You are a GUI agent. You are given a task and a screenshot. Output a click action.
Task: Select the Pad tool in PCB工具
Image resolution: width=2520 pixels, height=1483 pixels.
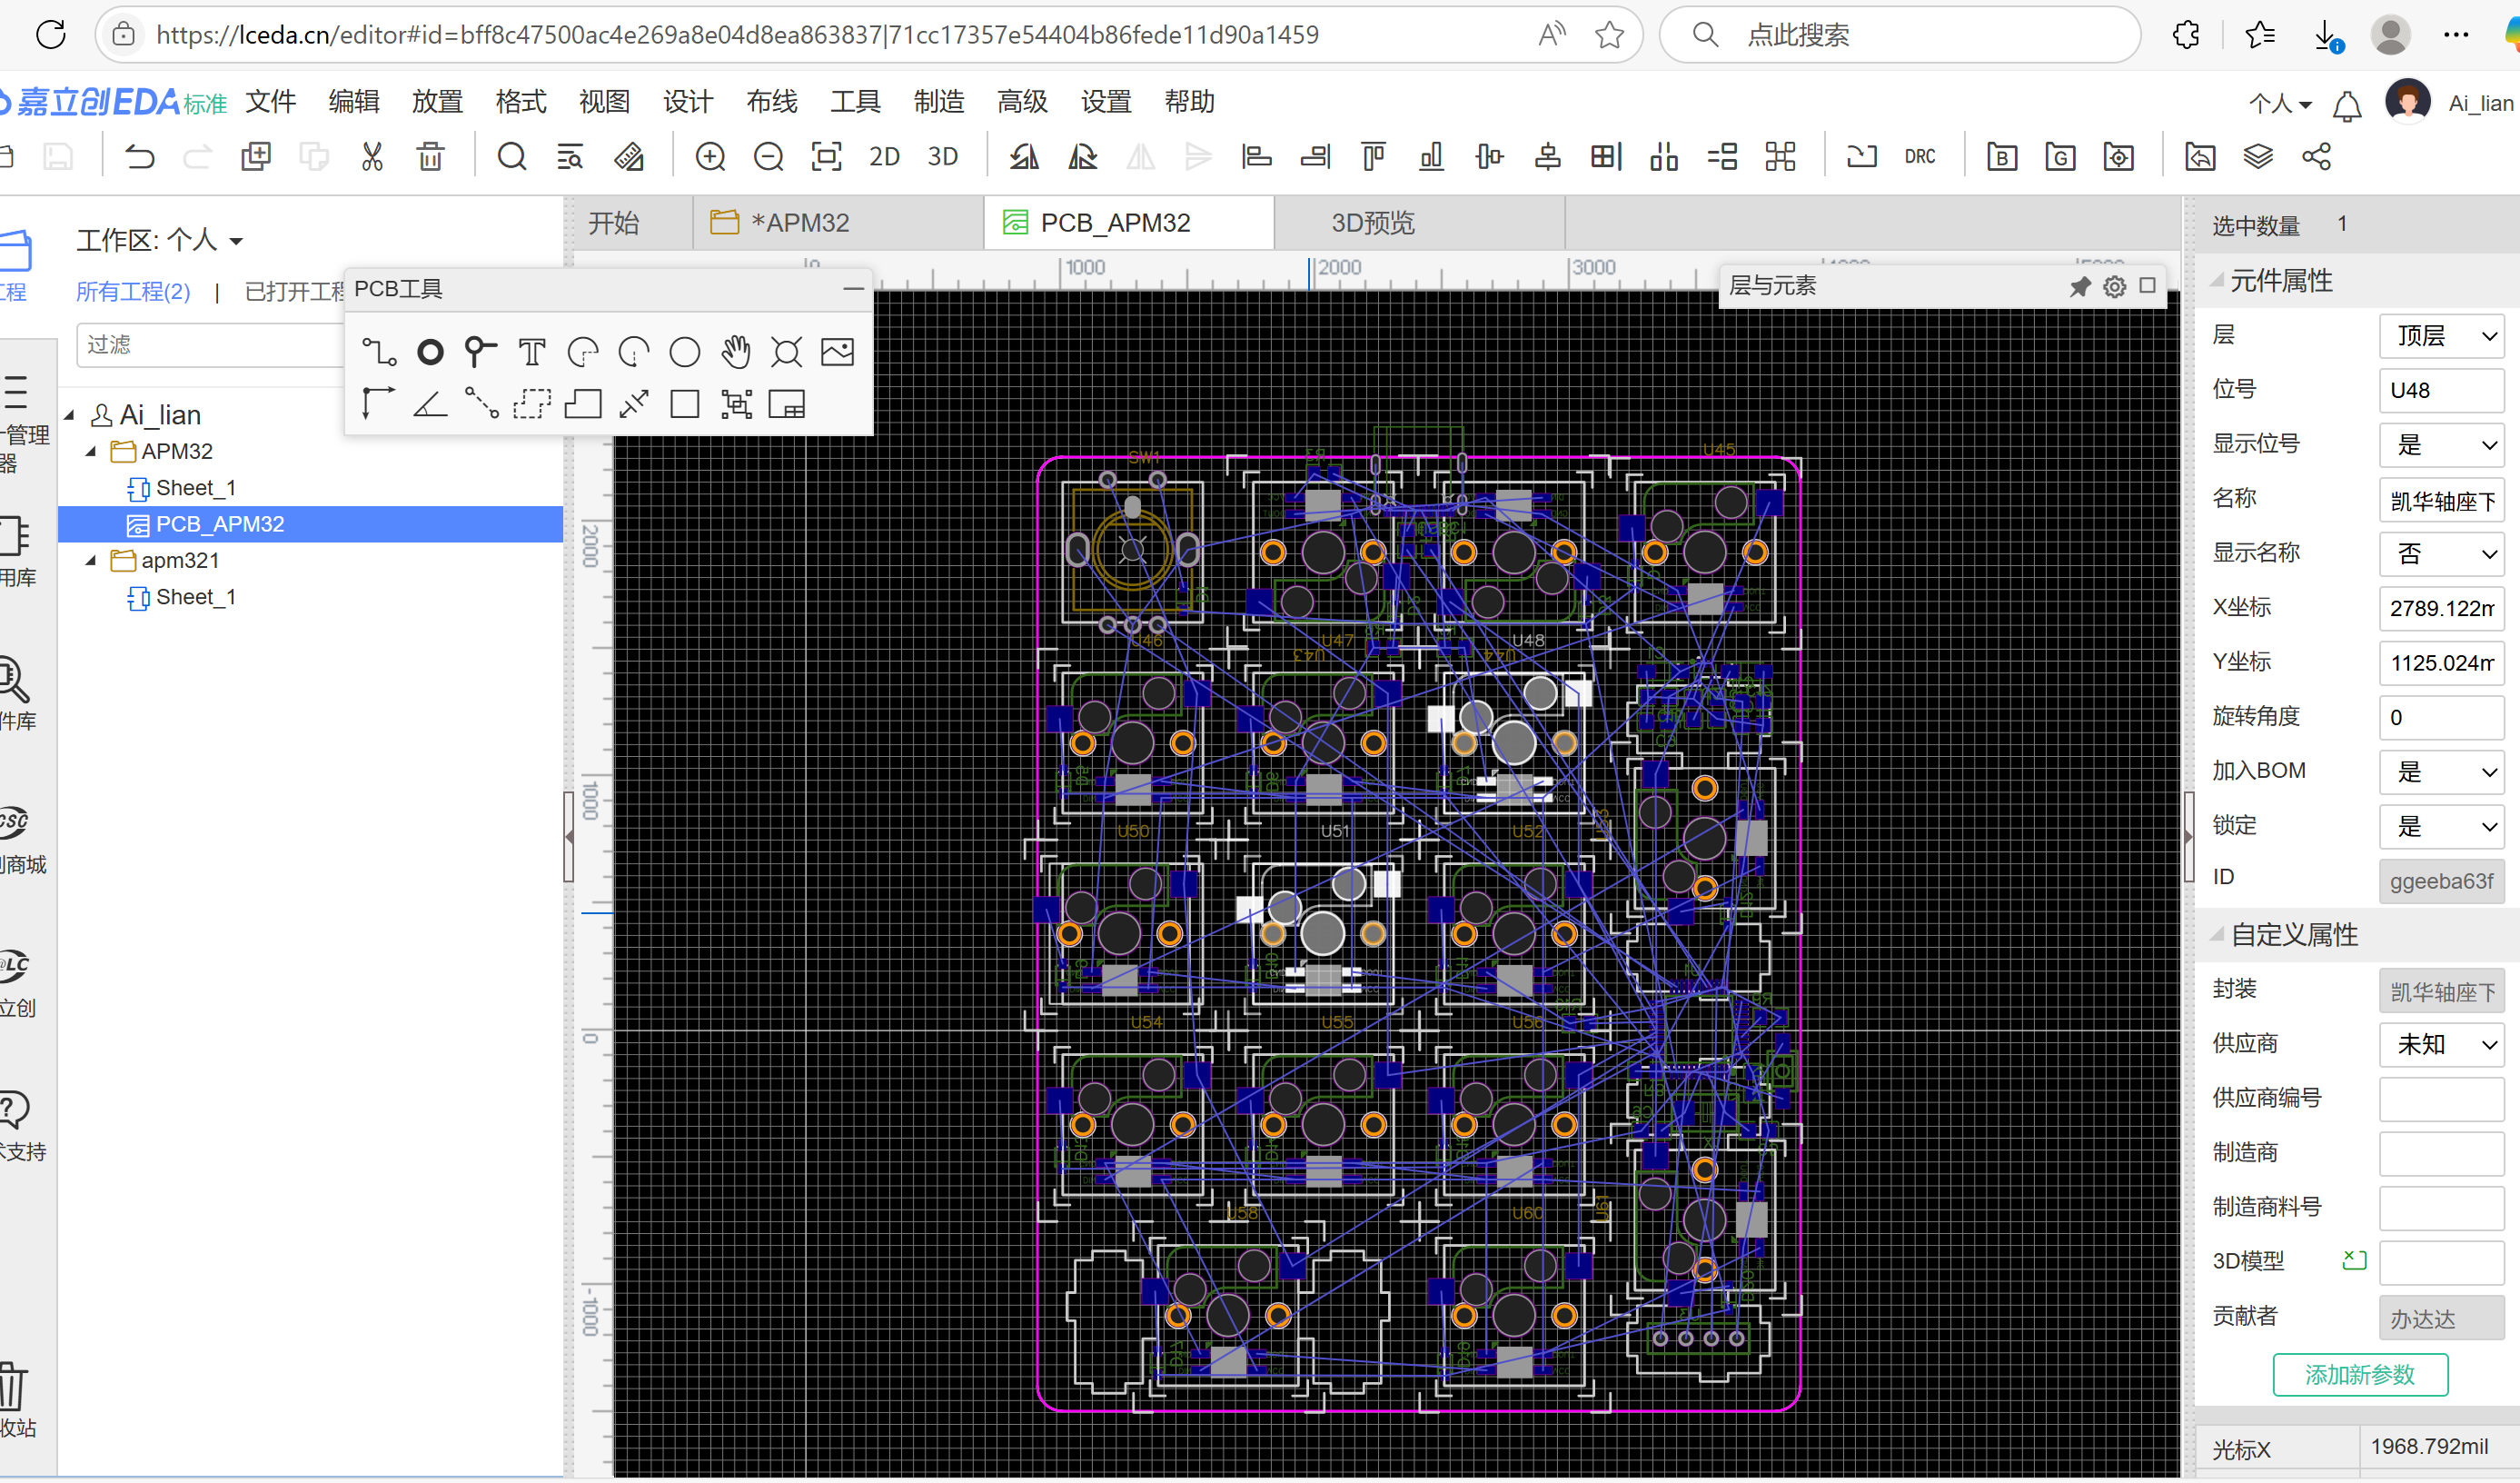coord(430,352)
